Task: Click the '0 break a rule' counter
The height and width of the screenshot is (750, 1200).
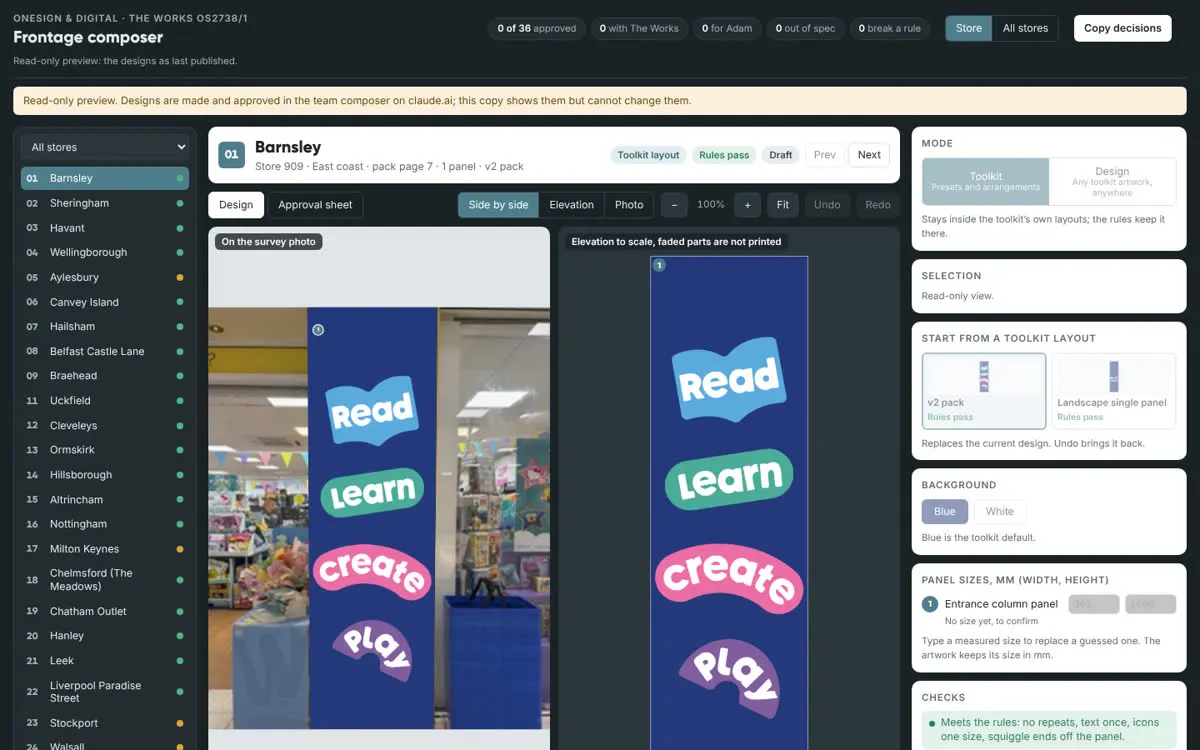Action: pos(890,28)
